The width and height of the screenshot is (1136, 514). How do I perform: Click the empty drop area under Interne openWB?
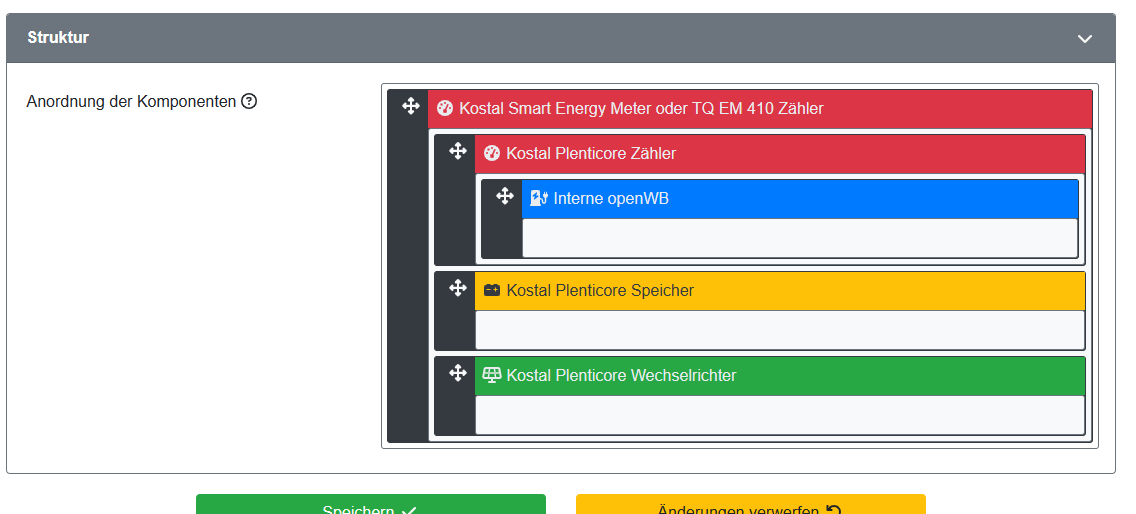[x=800, y=238]
